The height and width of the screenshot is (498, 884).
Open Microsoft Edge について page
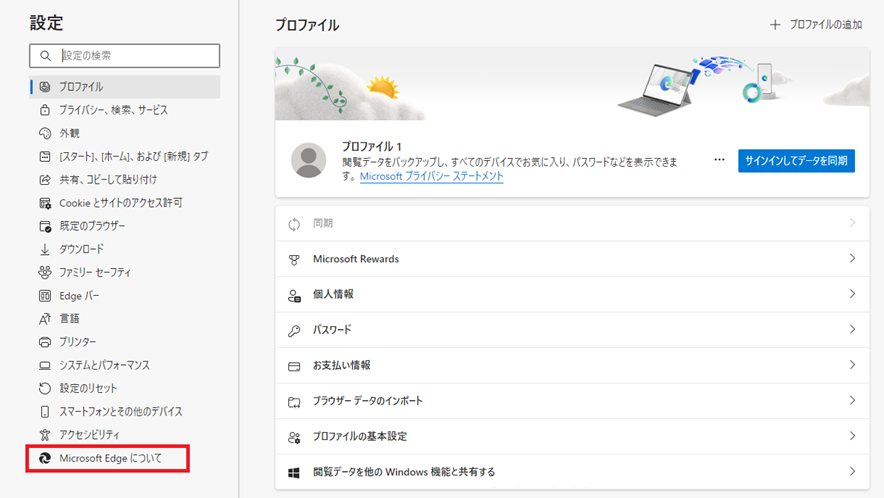108,459
